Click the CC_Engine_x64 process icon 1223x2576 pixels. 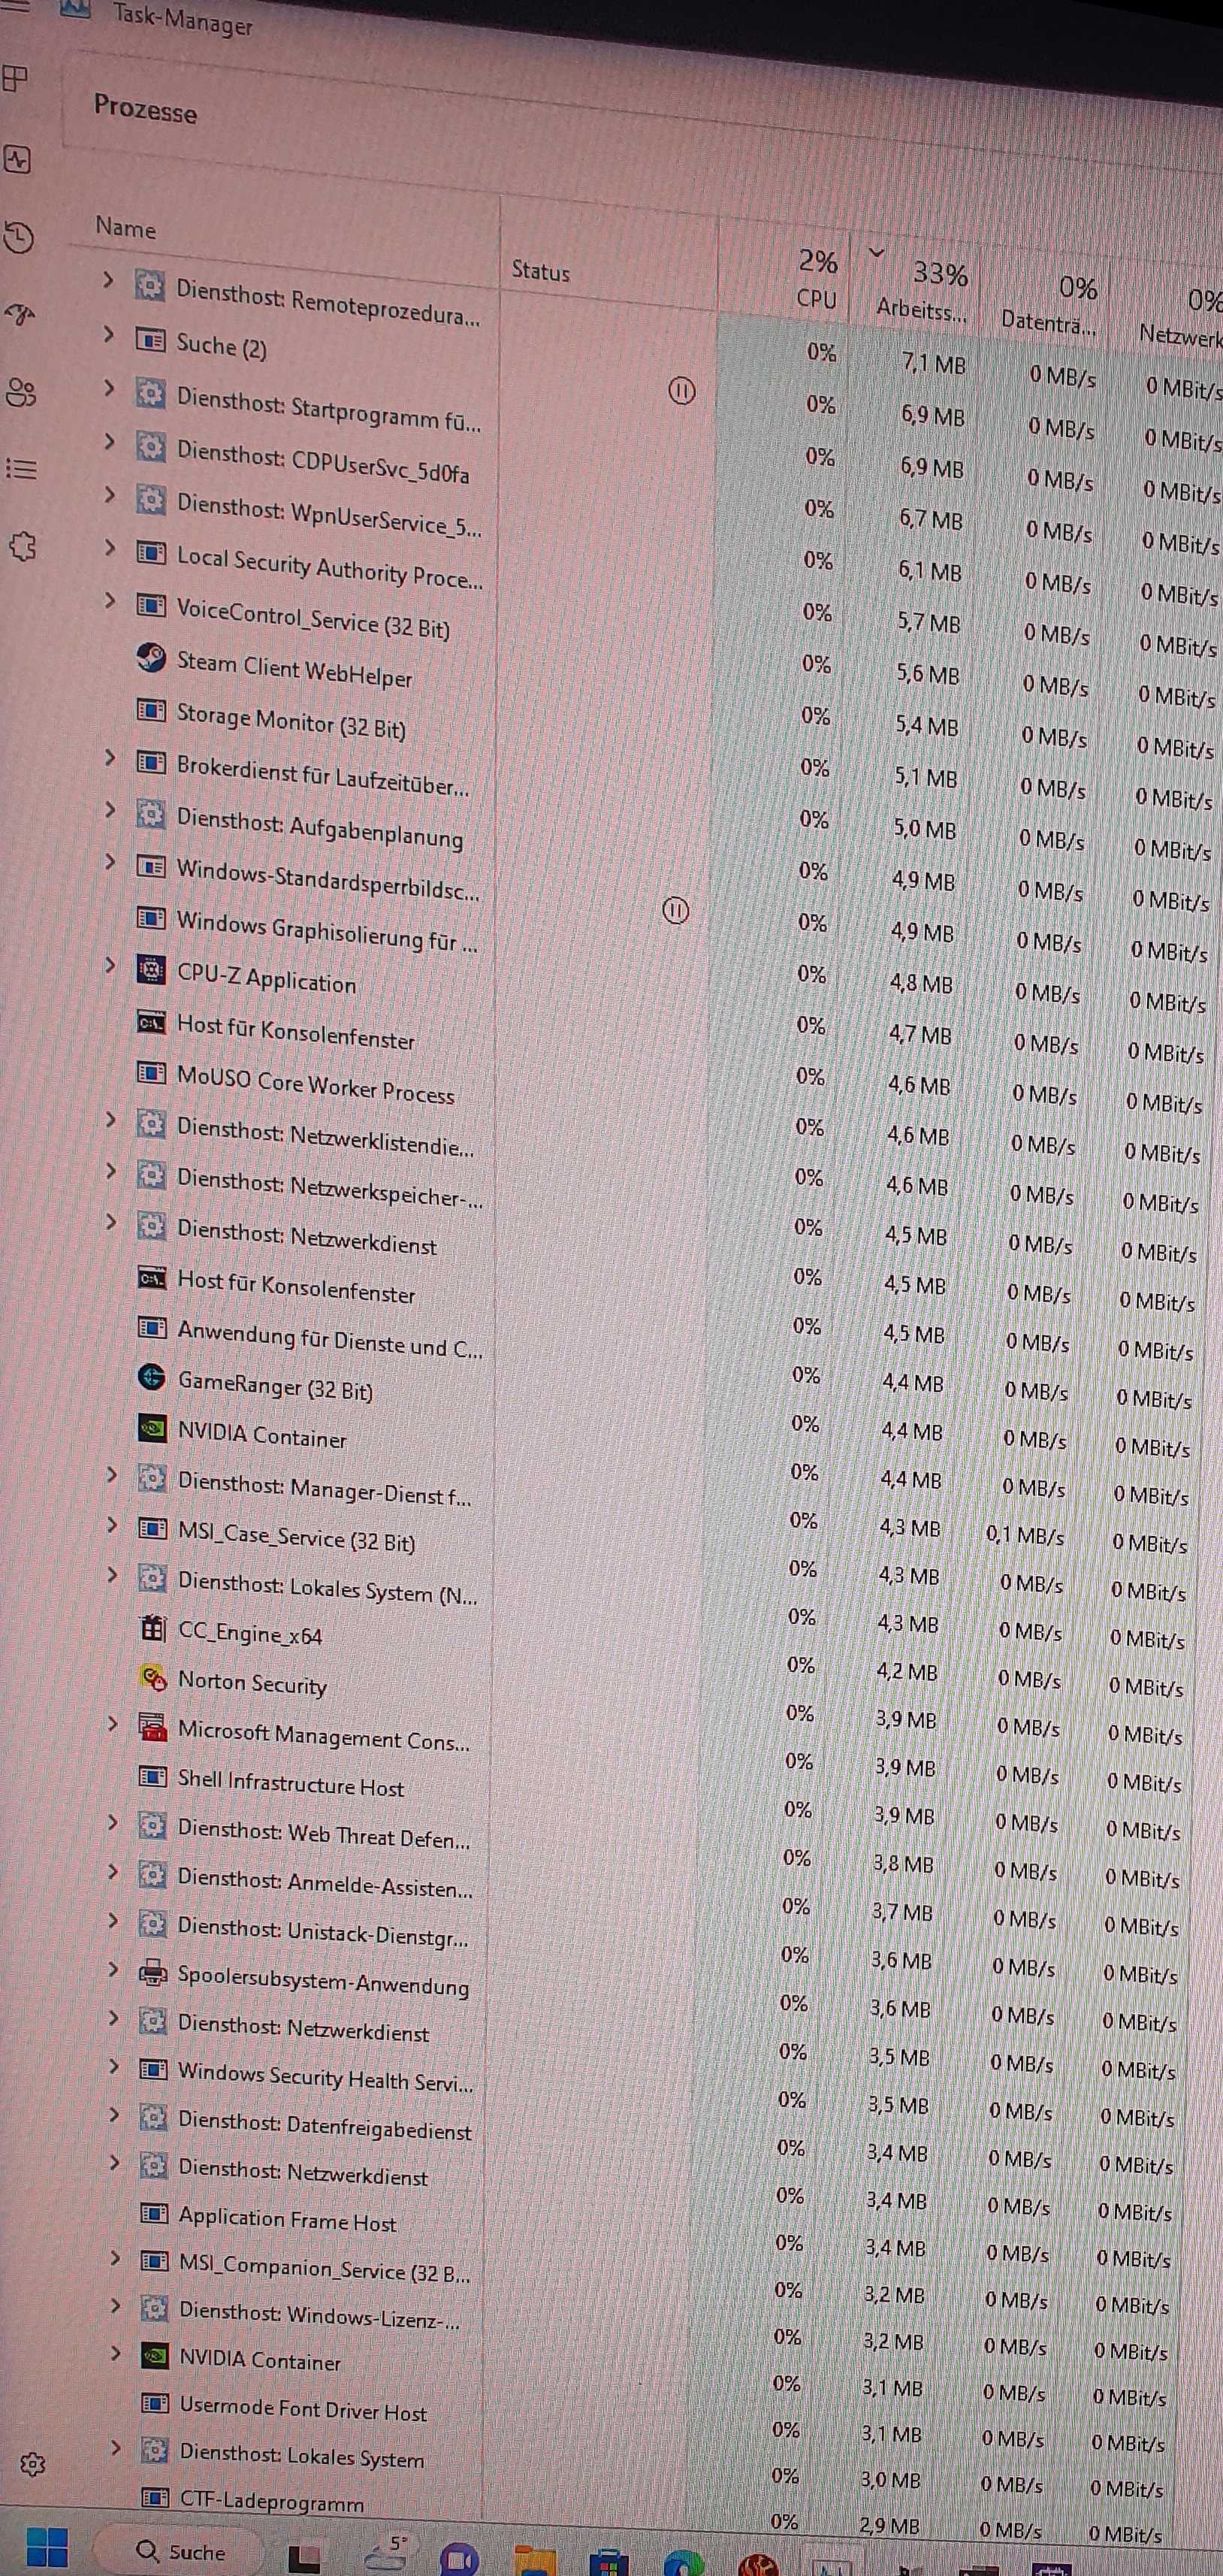coord(153,1628)
